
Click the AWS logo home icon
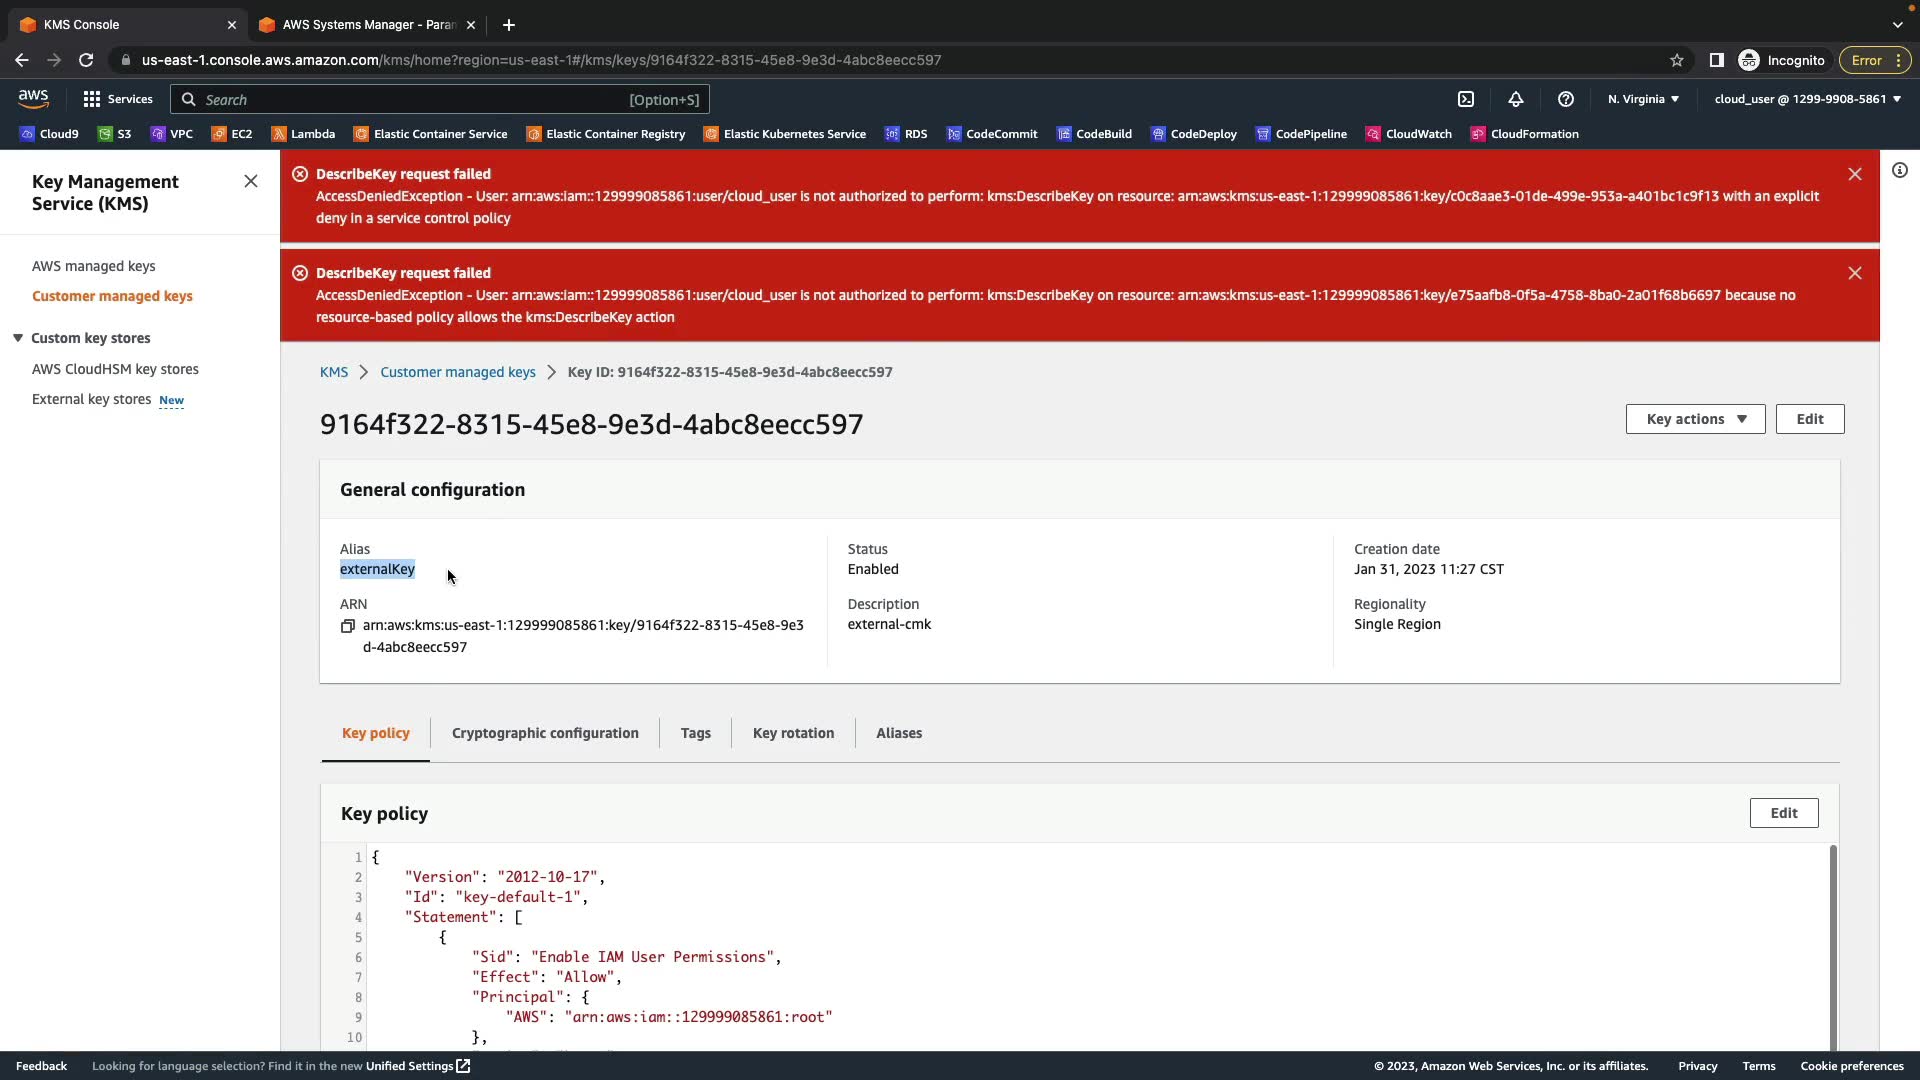click(x=33, y=98)
